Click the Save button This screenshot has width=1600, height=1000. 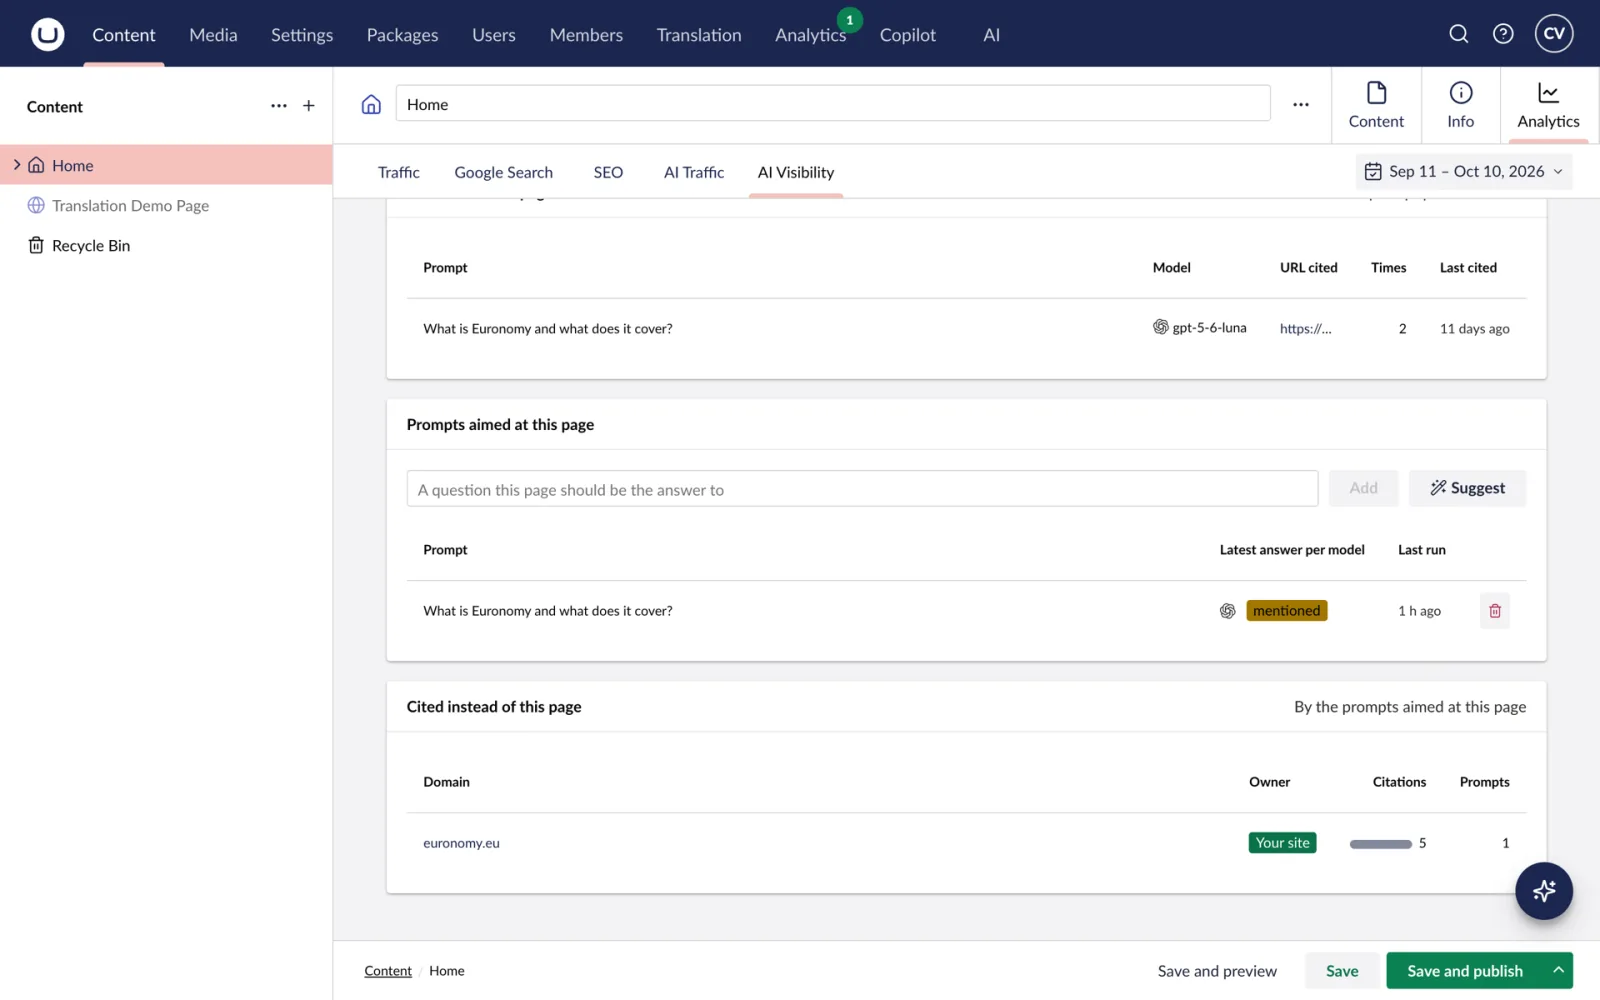pyautogui.click(x=1342, y=970)
